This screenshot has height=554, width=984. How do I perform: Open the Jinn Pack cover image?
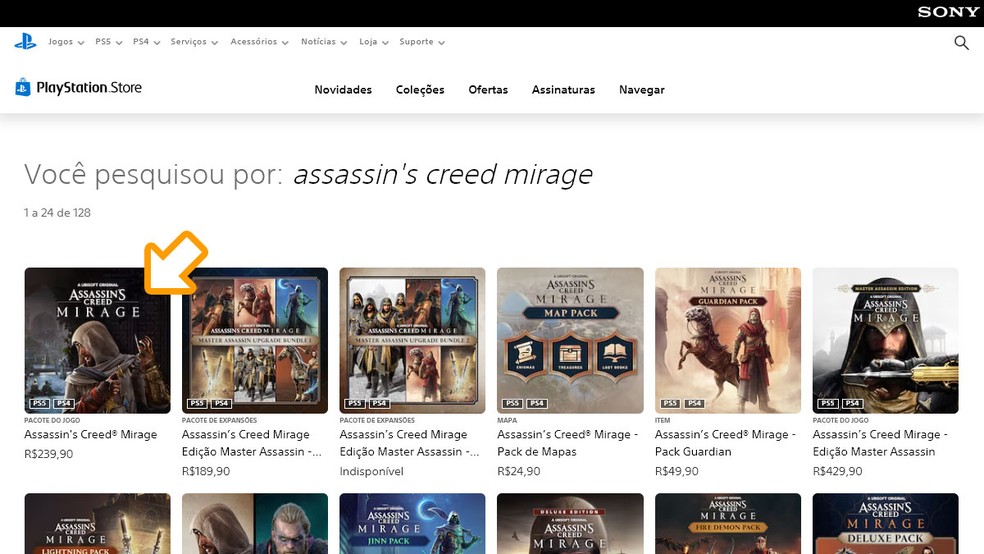click(x=412, y=523)
